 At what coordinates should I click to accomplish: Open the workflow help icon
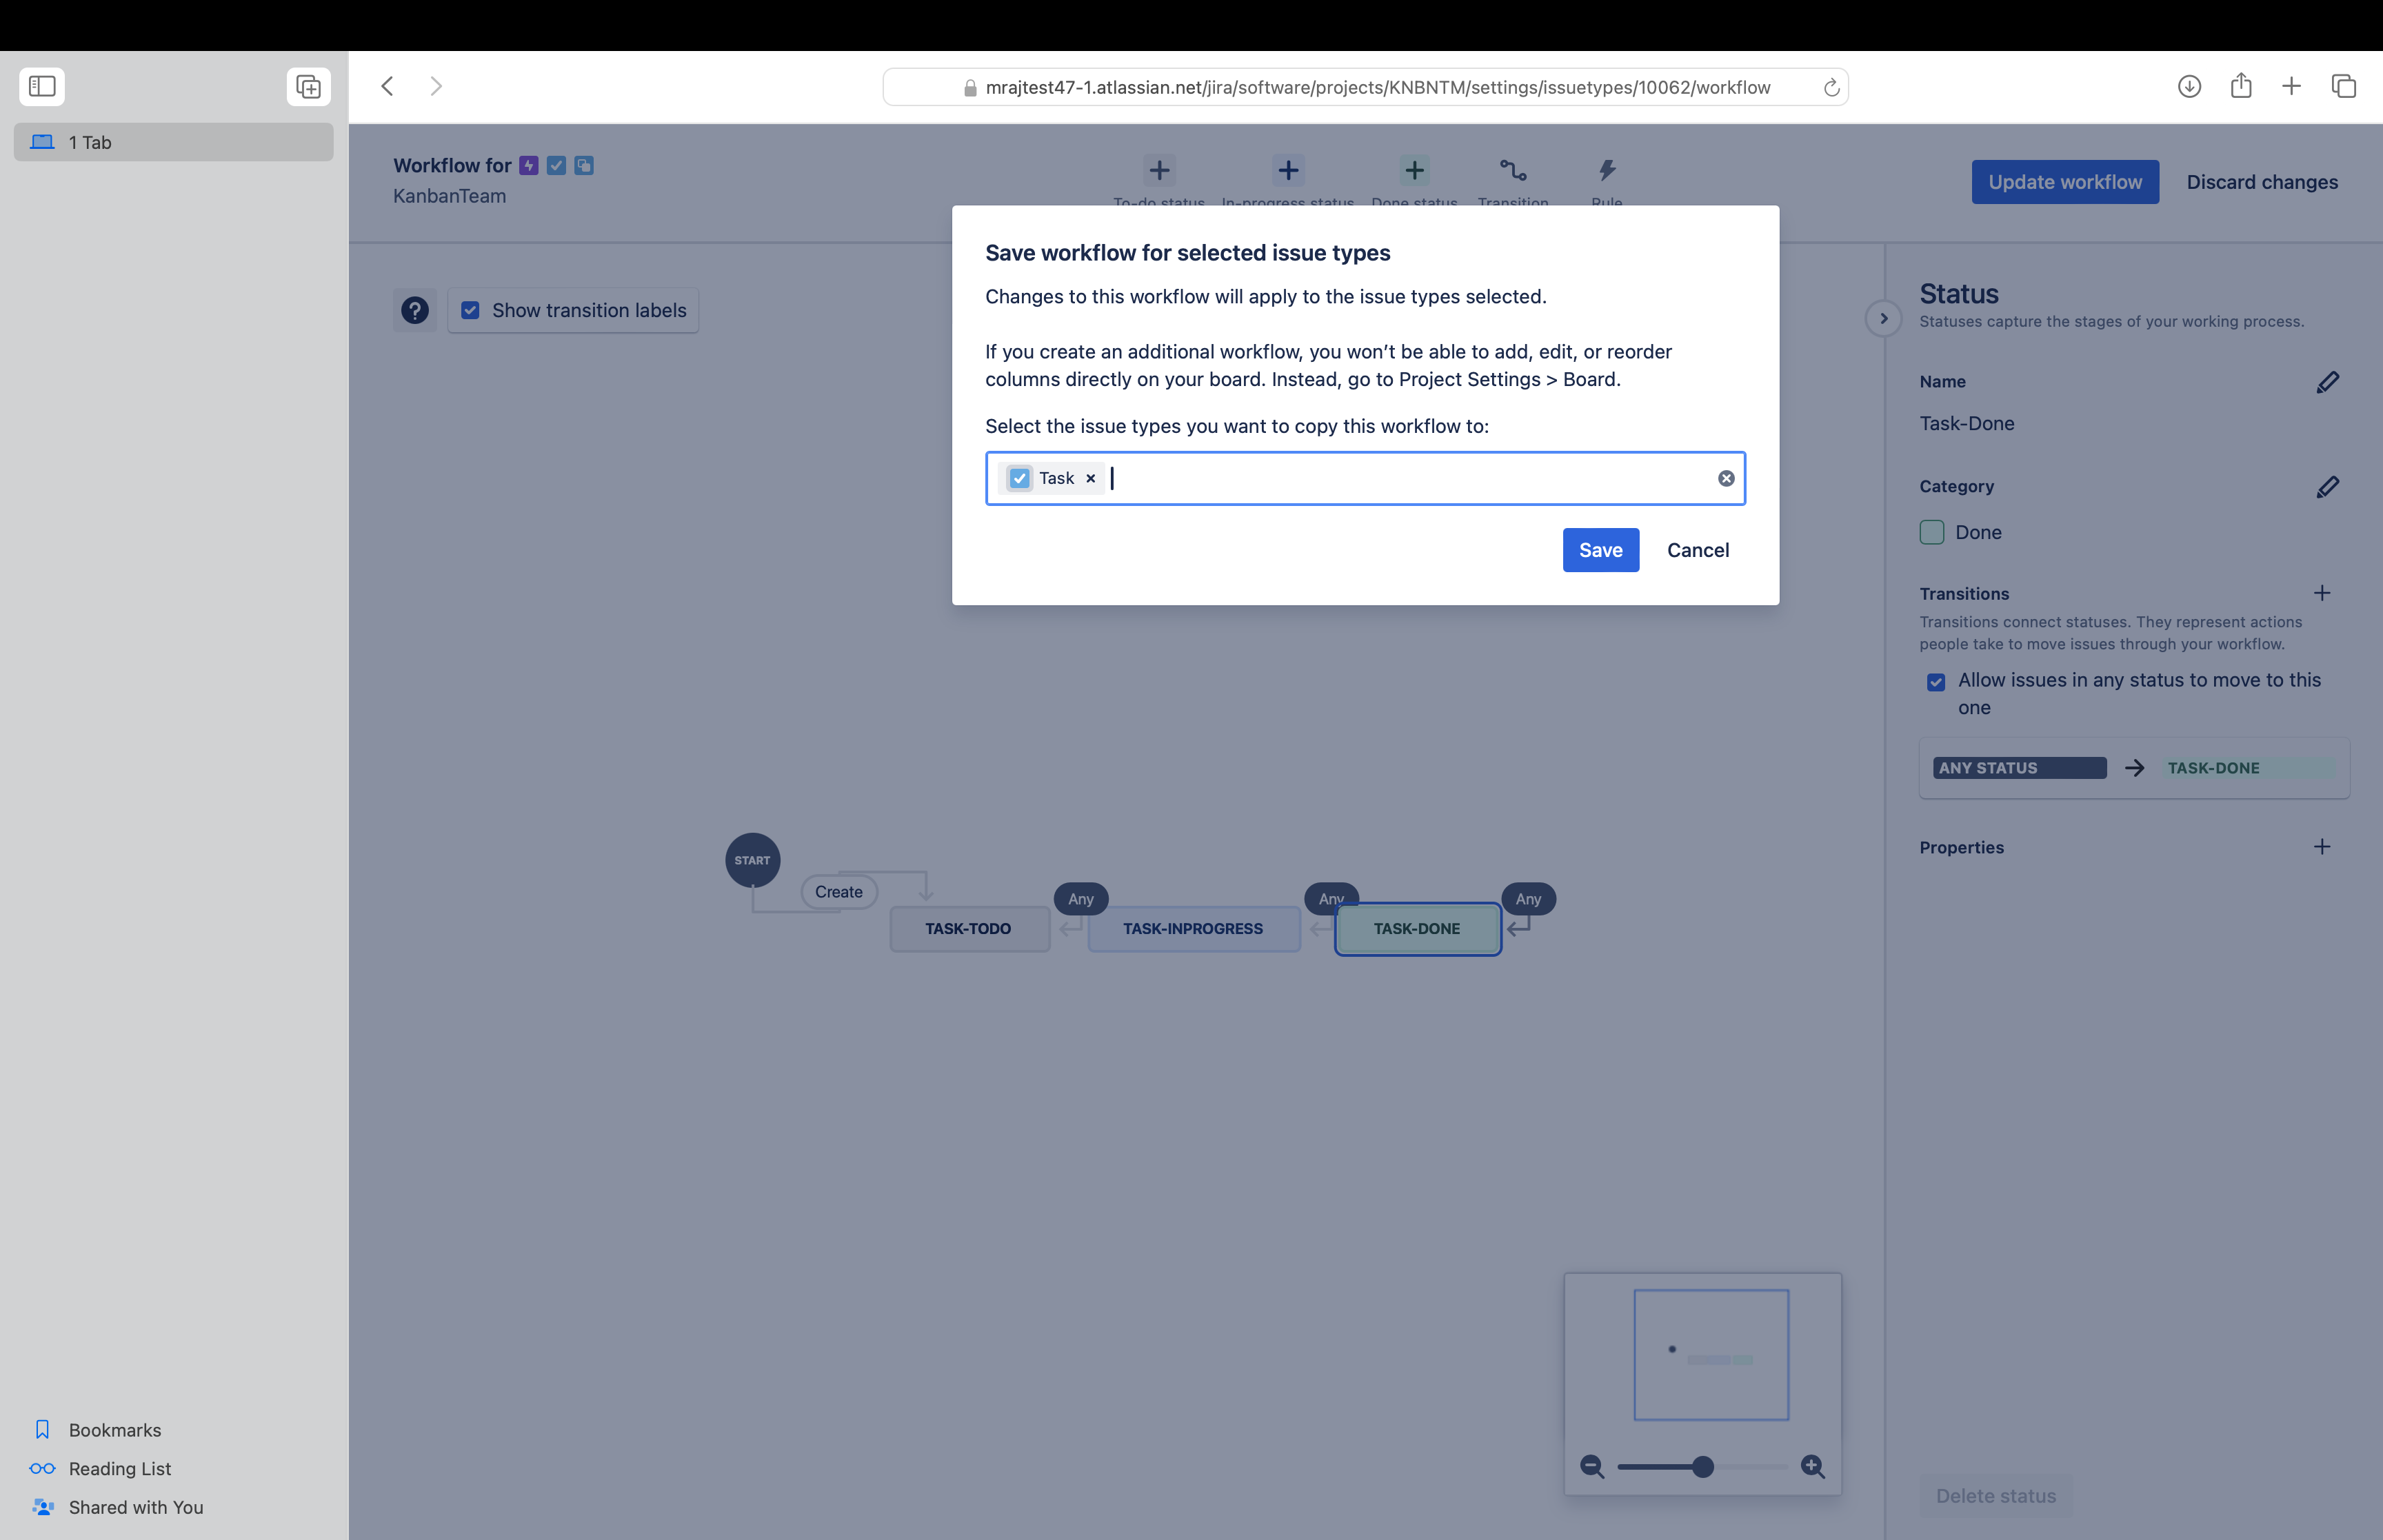pos(415,310)
